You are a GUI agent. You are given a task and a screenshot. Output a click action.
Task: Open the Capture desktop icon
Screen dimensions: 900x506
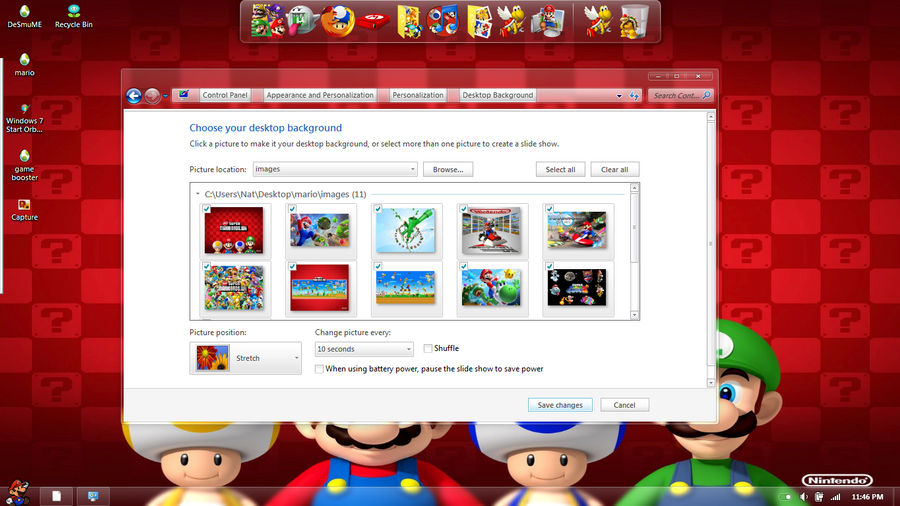(x=24, y=210)
